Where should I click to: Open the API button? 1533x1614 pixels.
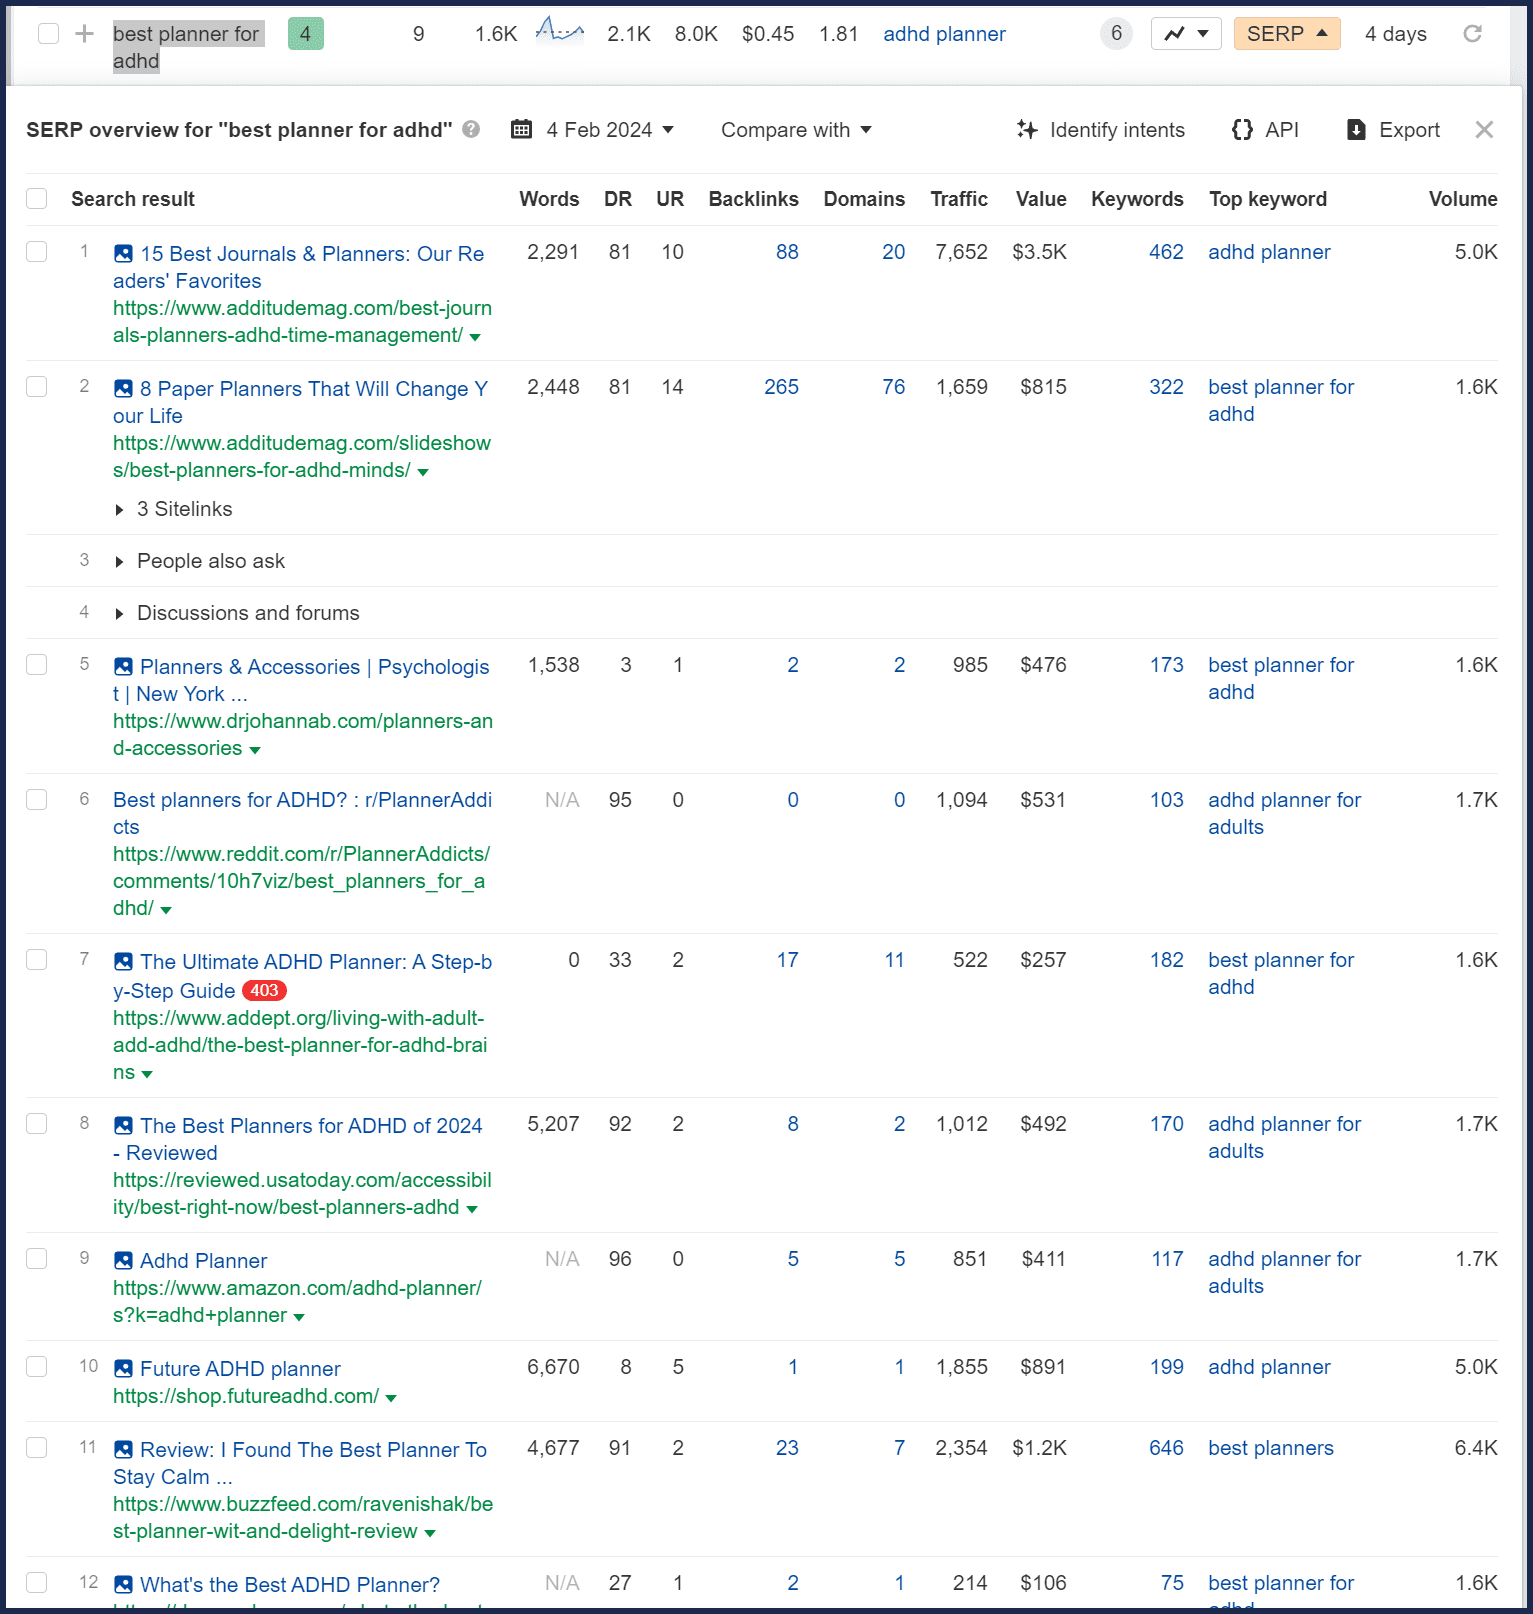coord(1265,130)
